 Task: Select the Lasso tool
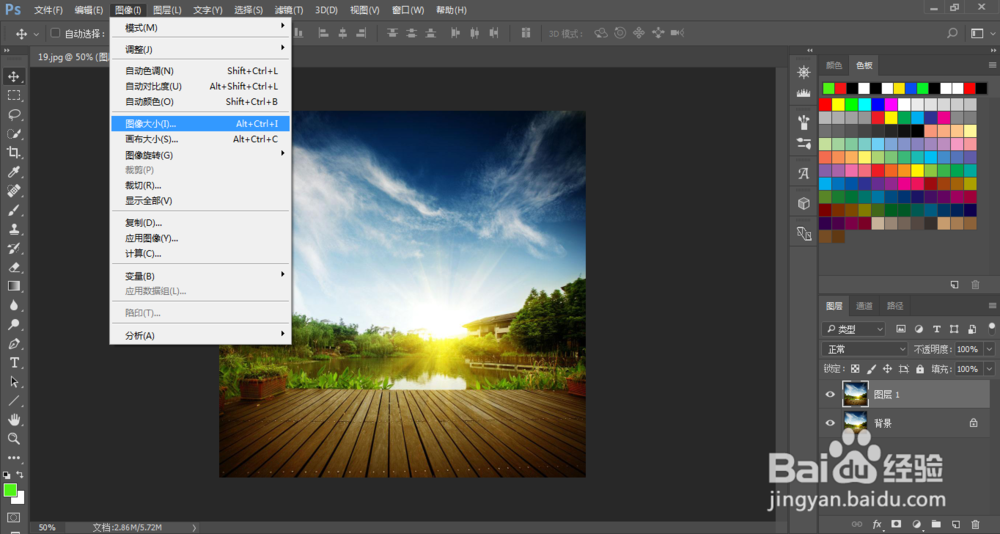point(13,115)
